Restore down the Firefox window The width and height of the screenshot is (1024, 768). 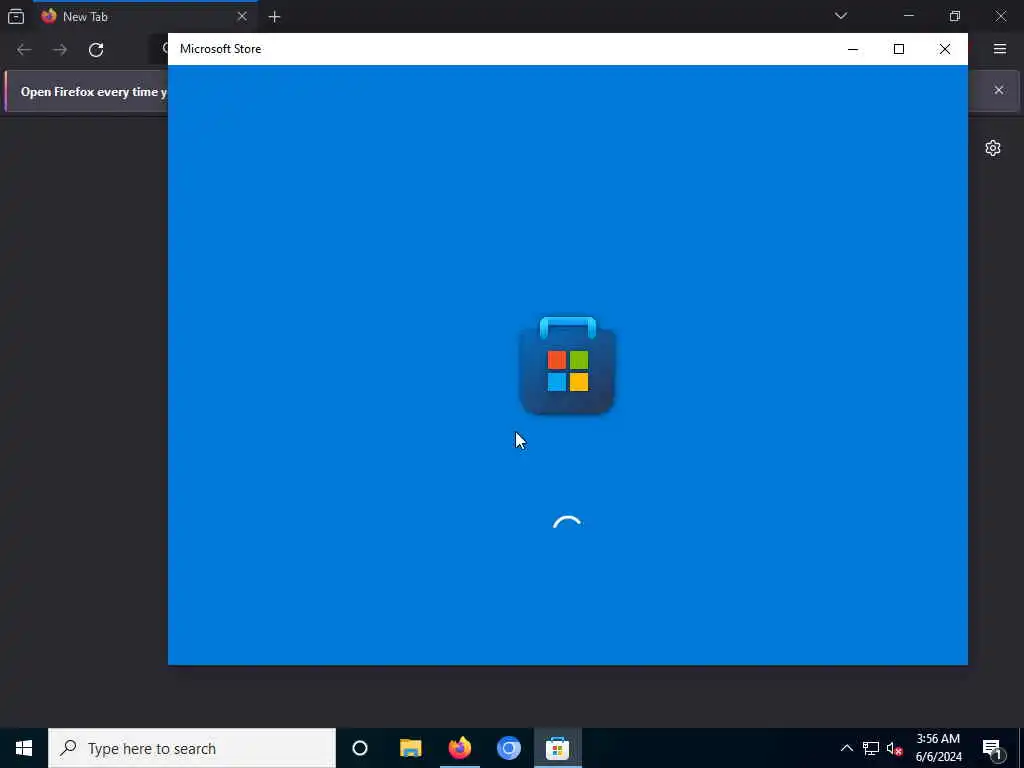(x=955, y=16)
